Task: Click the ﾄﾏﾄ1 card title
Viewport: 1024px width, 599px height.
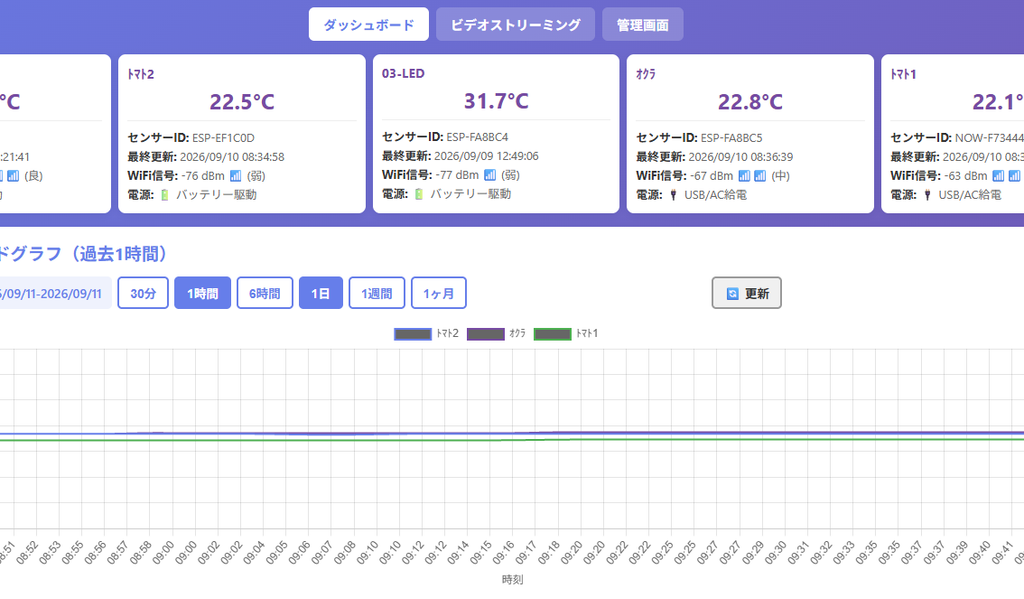Action: coord(904,74)
